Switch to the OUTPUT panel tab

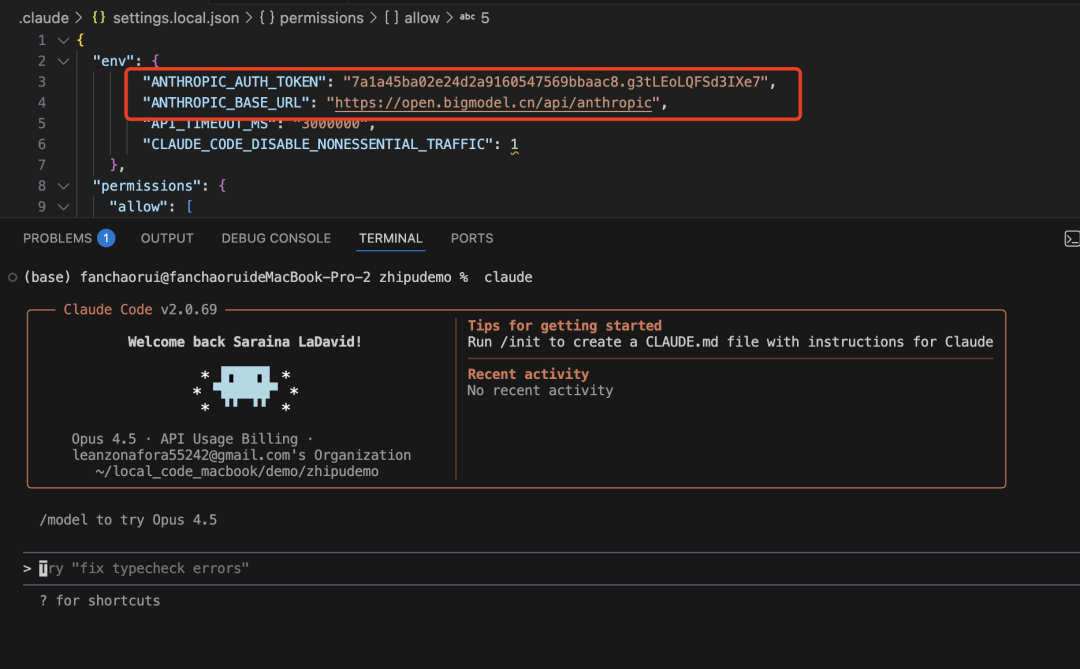click(x=167, y=238)
